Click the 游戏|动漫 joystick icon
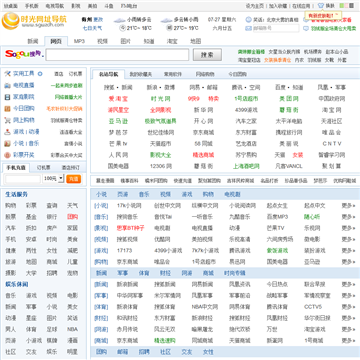This screenshot has height=360, width=360. 7,132
